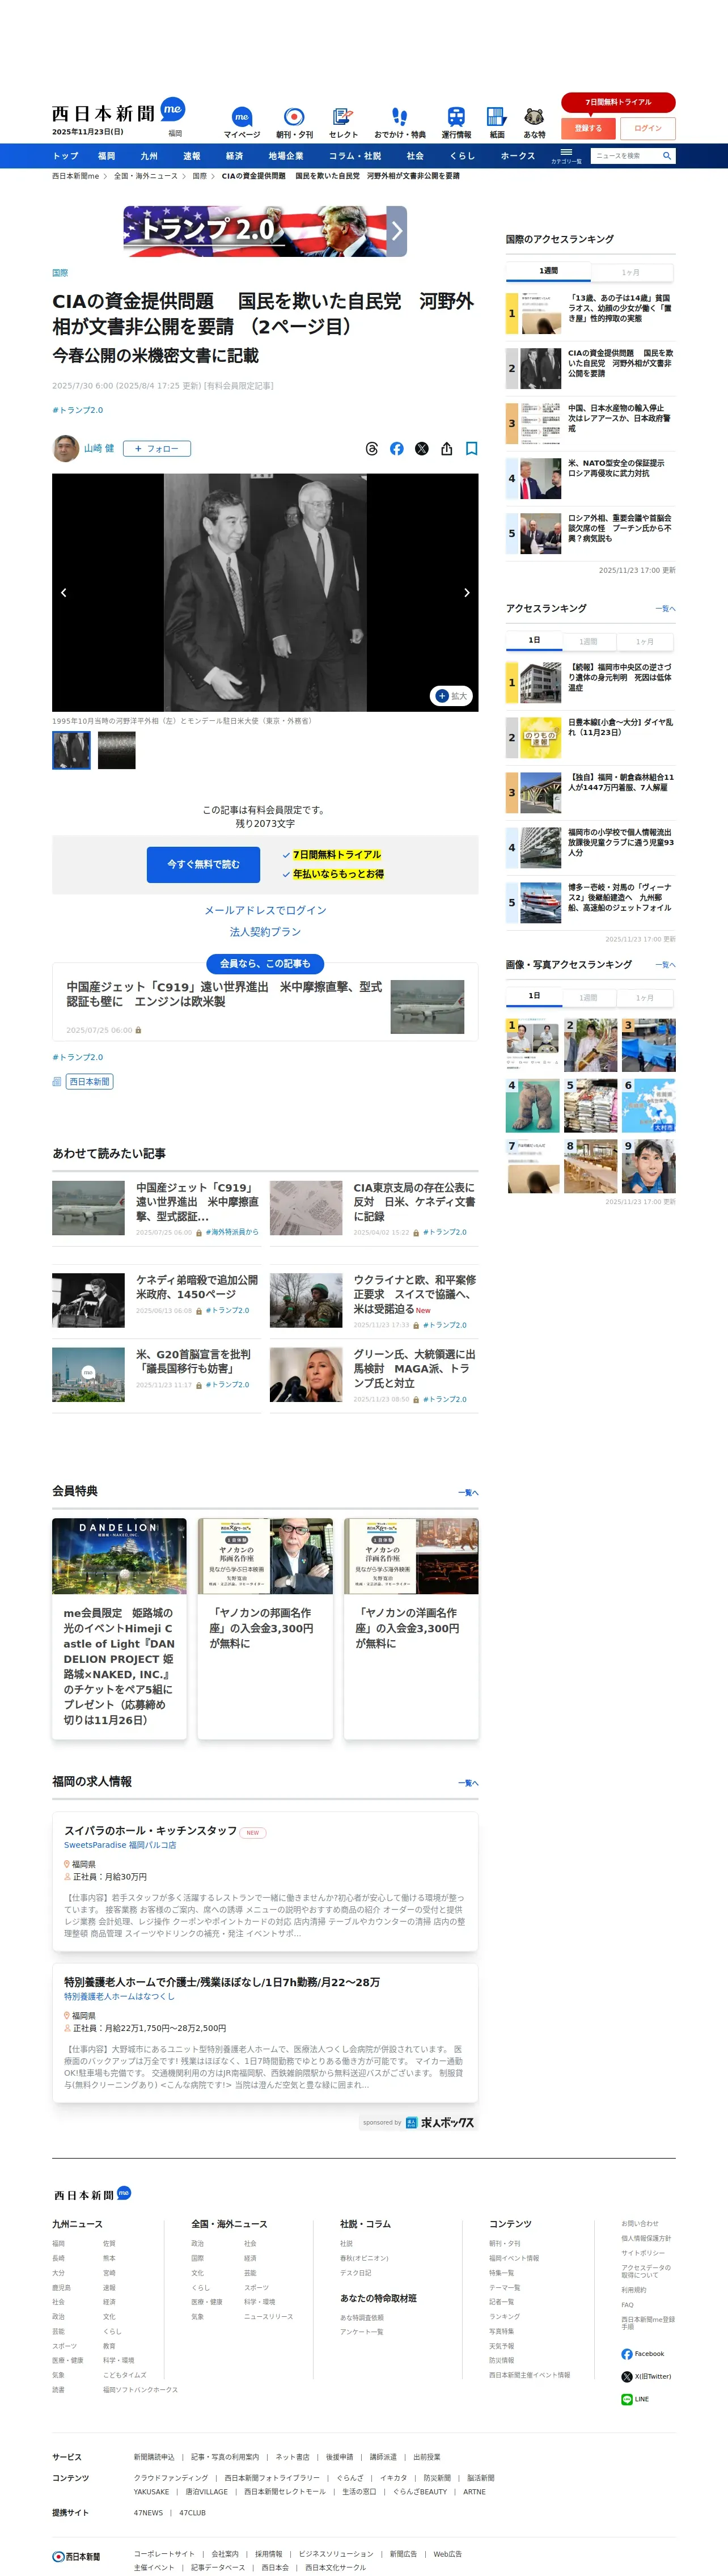Open おでかけ・特典 footprints icon
728x2576 pixels.
400,123
